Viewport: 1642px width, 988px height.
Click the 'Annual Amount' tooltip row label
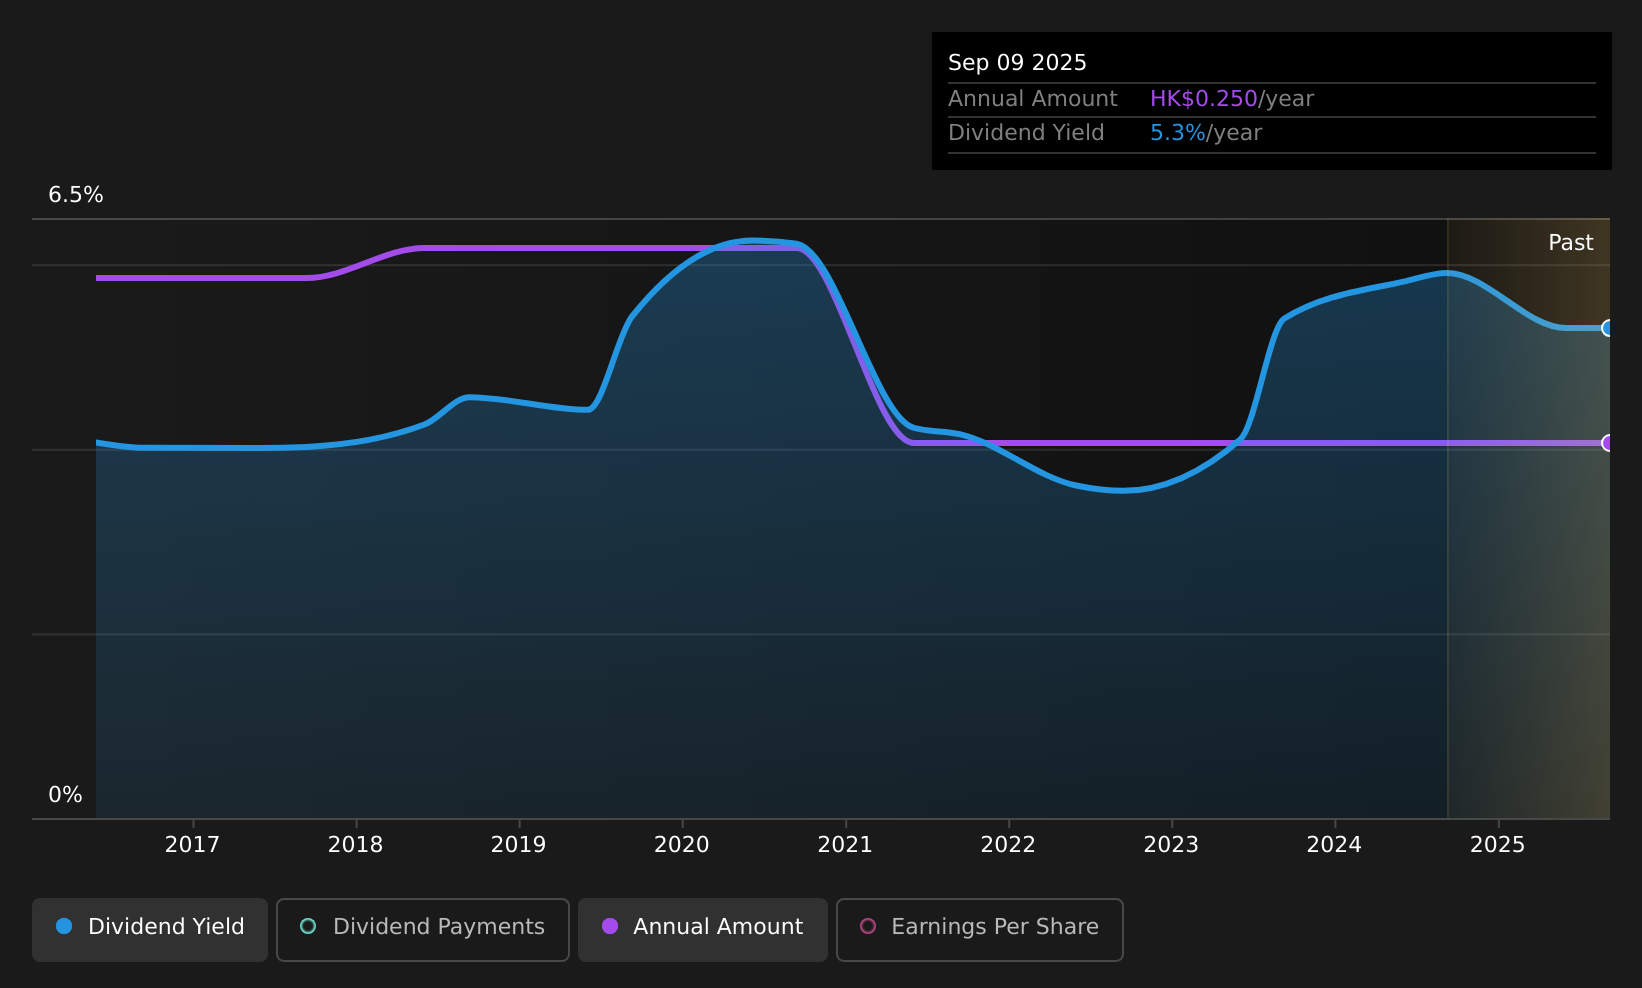click(x=1032, y=99)
